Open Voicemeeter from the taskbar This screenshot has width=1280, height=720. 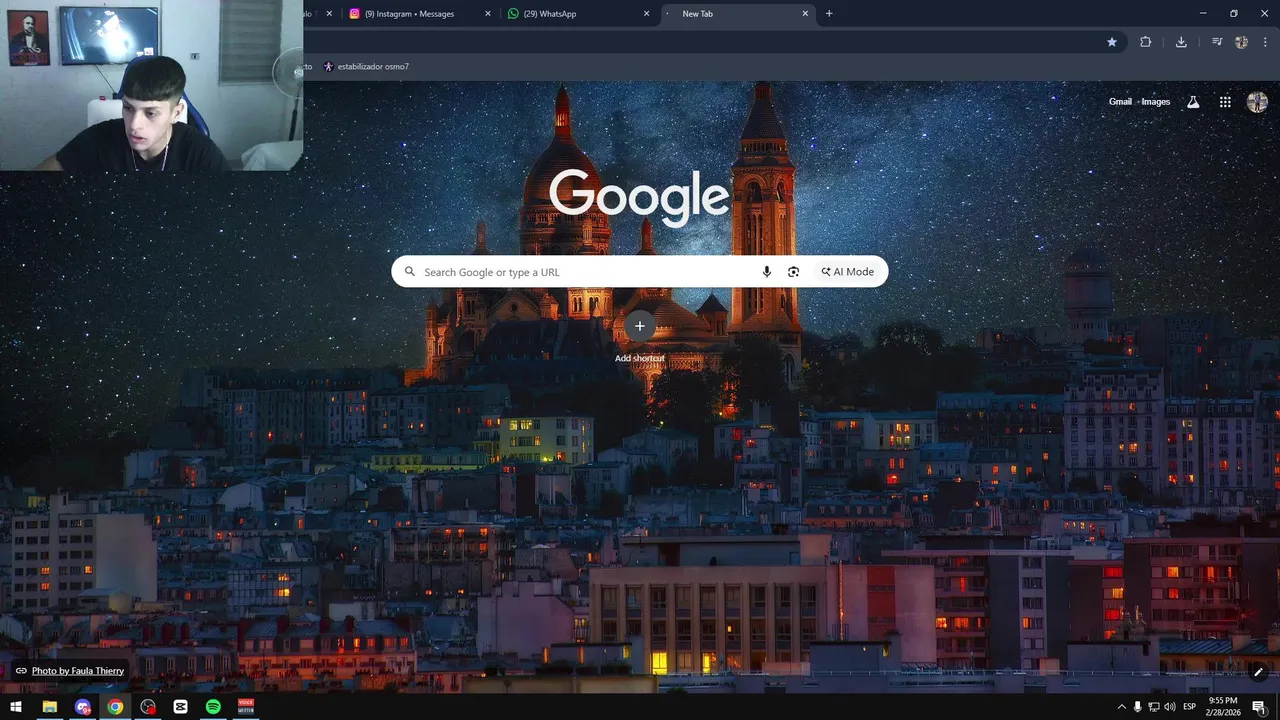(x=246, y=707)
